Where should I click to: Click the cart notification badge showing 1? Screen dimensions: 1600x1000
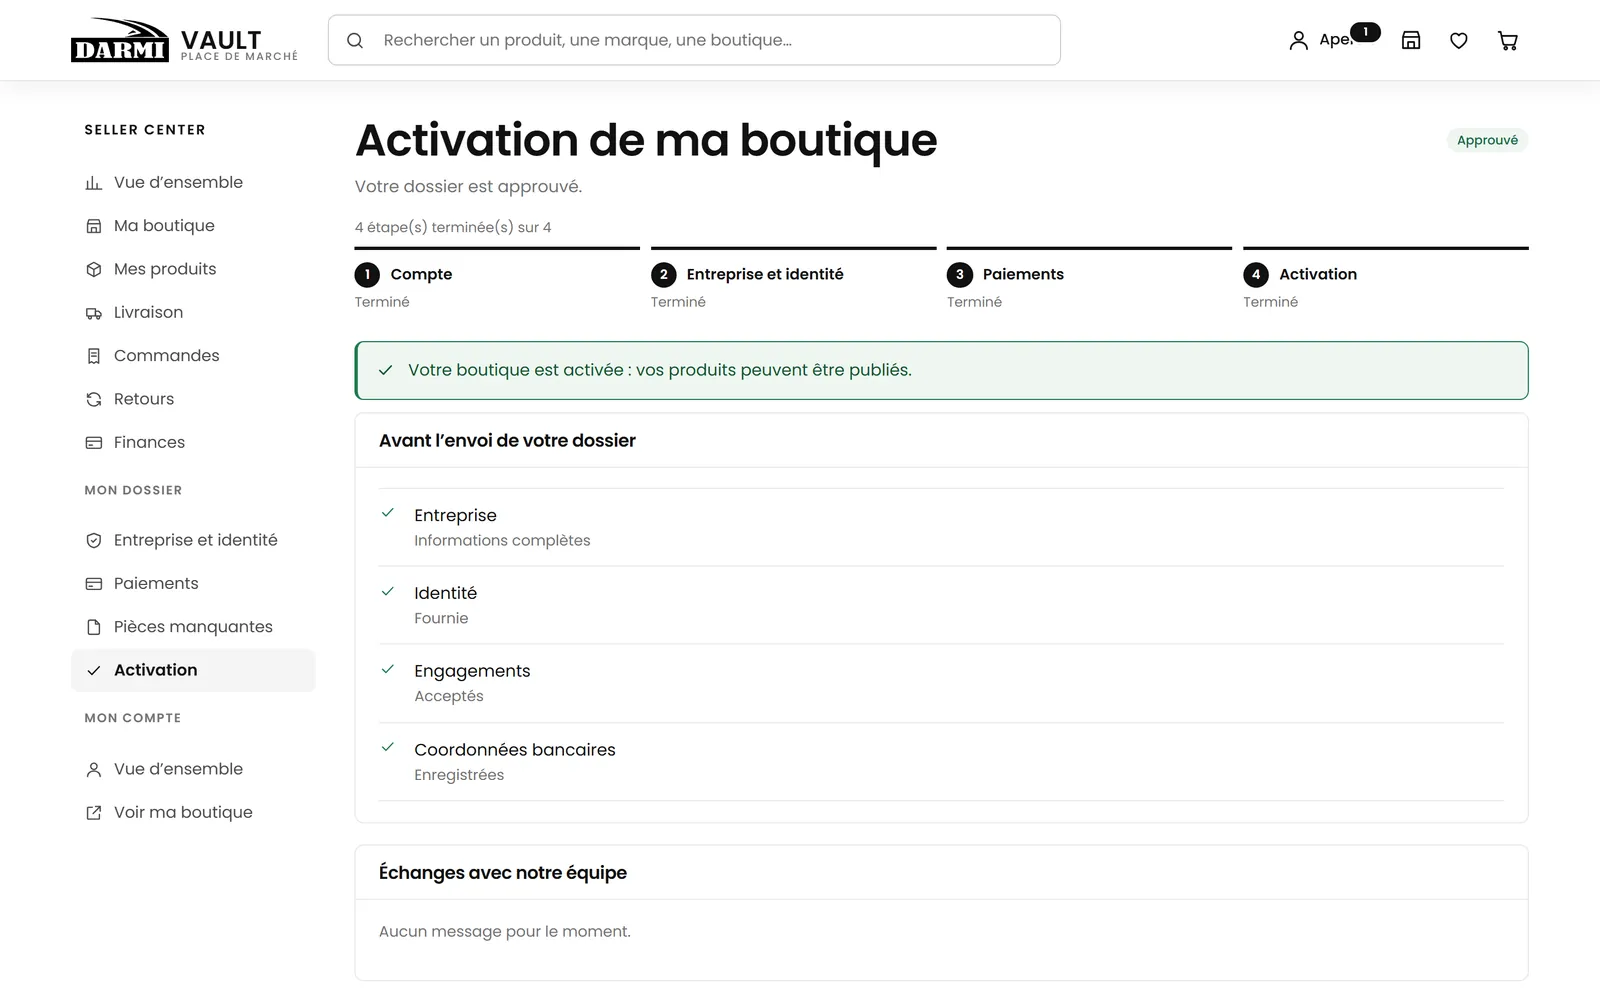tap(1365, 32)
